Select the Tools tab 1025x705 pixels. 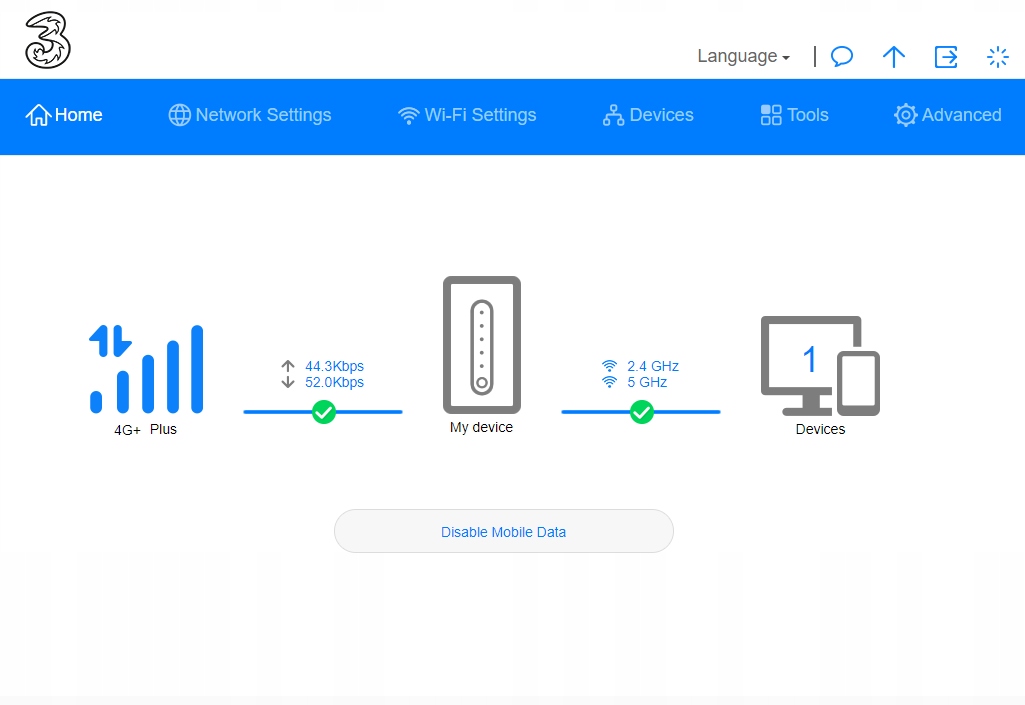click(x=795, y=115)
